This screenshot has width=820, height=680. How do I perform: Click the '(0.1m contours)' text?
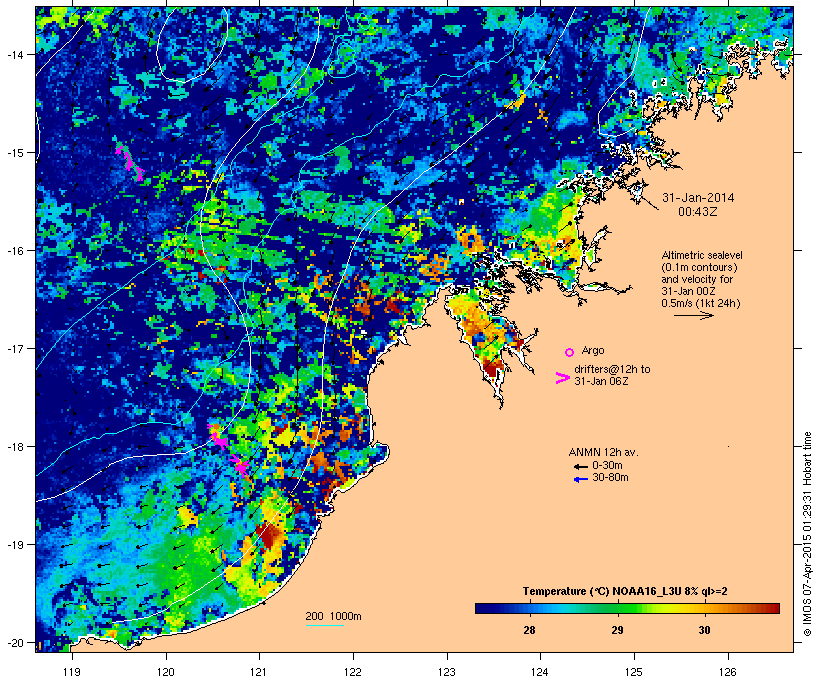[699, 267]
